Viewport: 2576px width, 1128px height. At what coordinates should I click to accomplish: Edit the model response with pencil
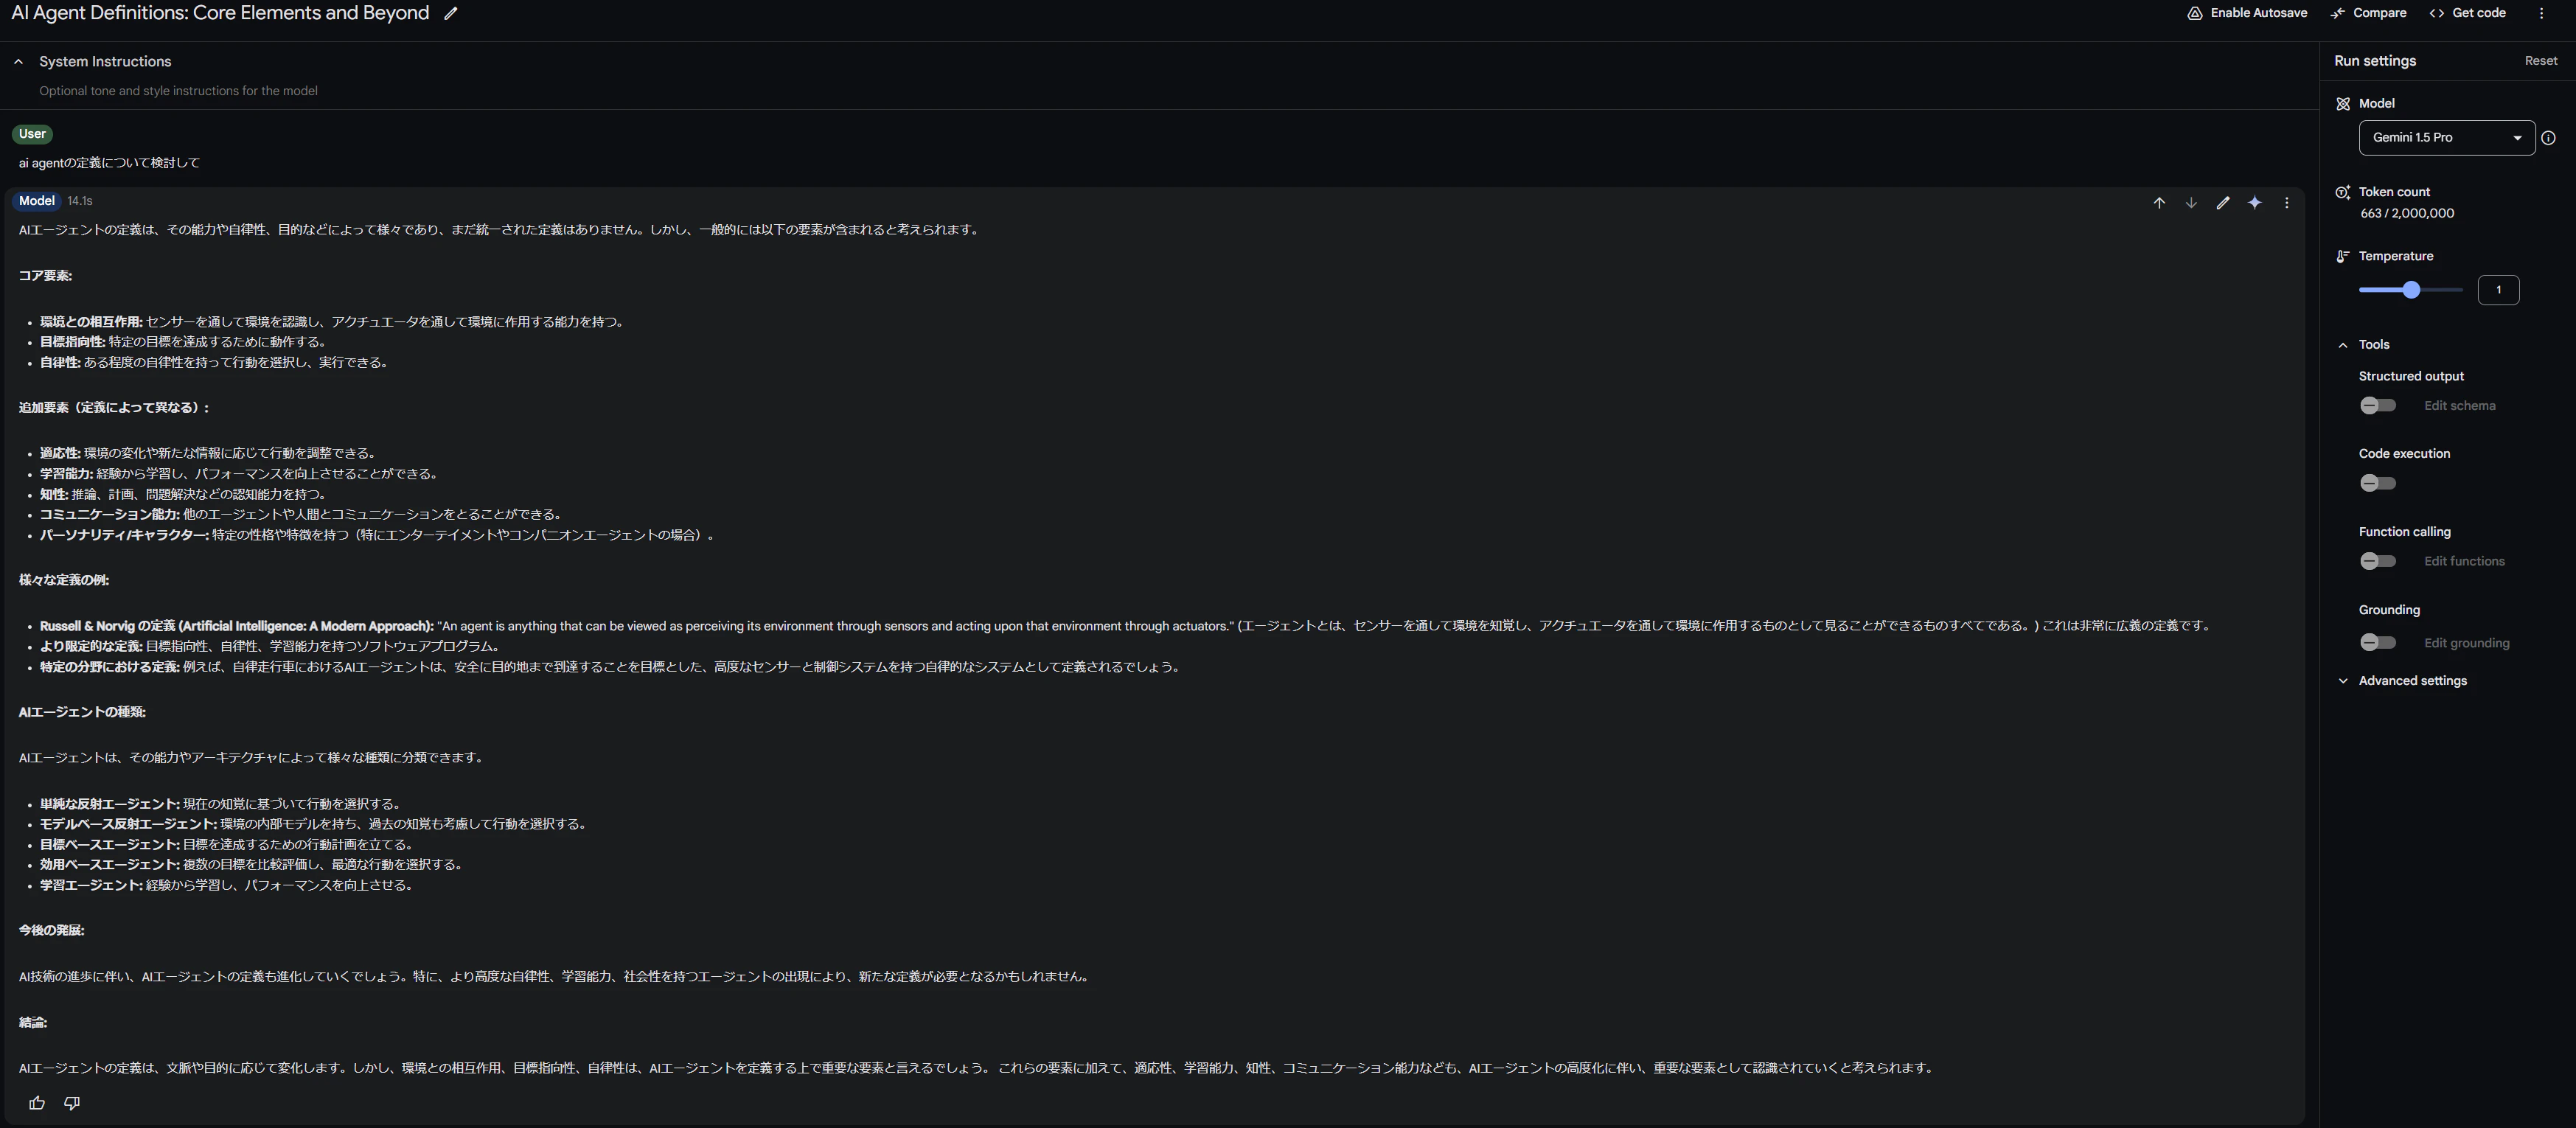click(x=2223, y=203)
